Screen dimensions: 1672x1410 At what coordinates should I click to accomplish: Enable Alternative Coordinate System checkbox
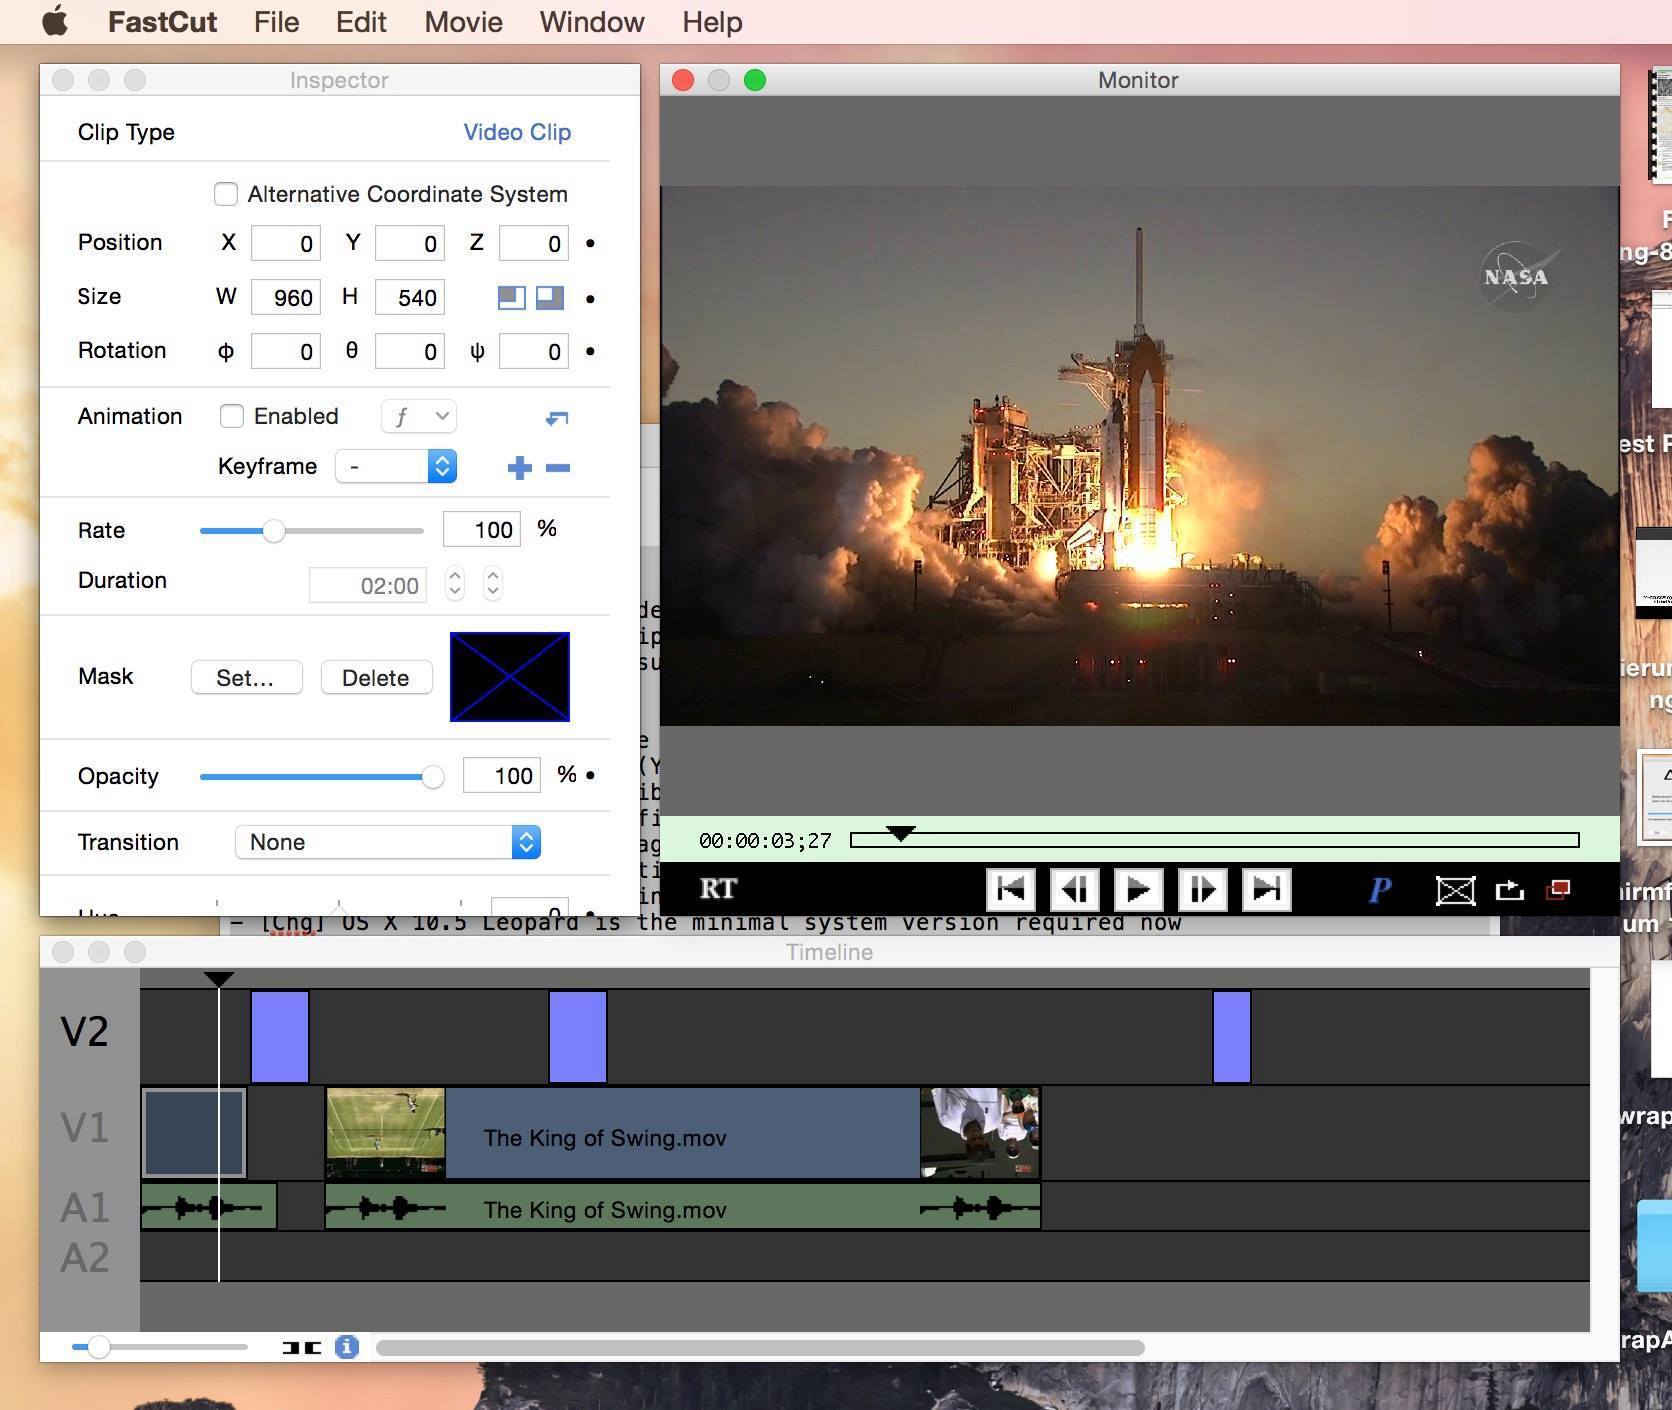pos(226,194)
